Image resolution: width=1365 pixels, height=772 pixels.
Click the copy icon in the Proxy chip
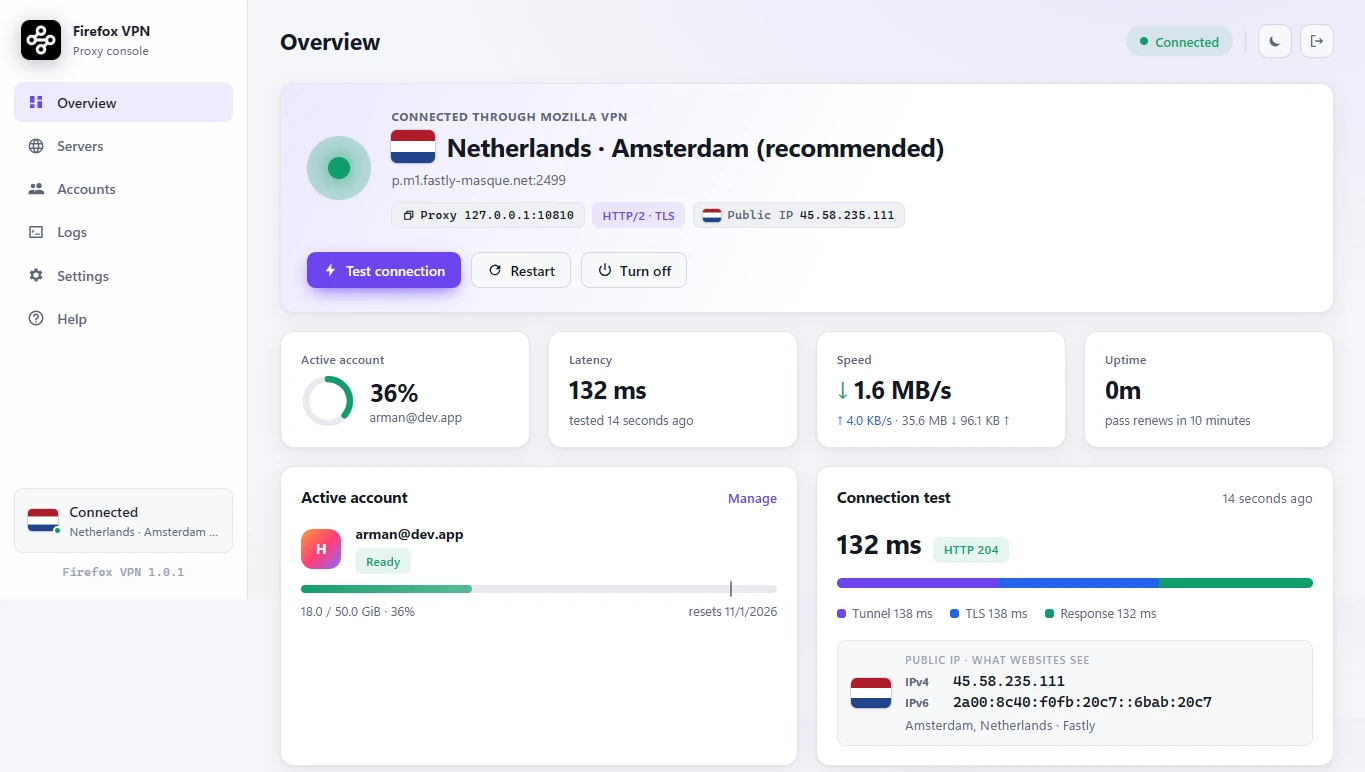pyautogui.click(x=408, y=215)
